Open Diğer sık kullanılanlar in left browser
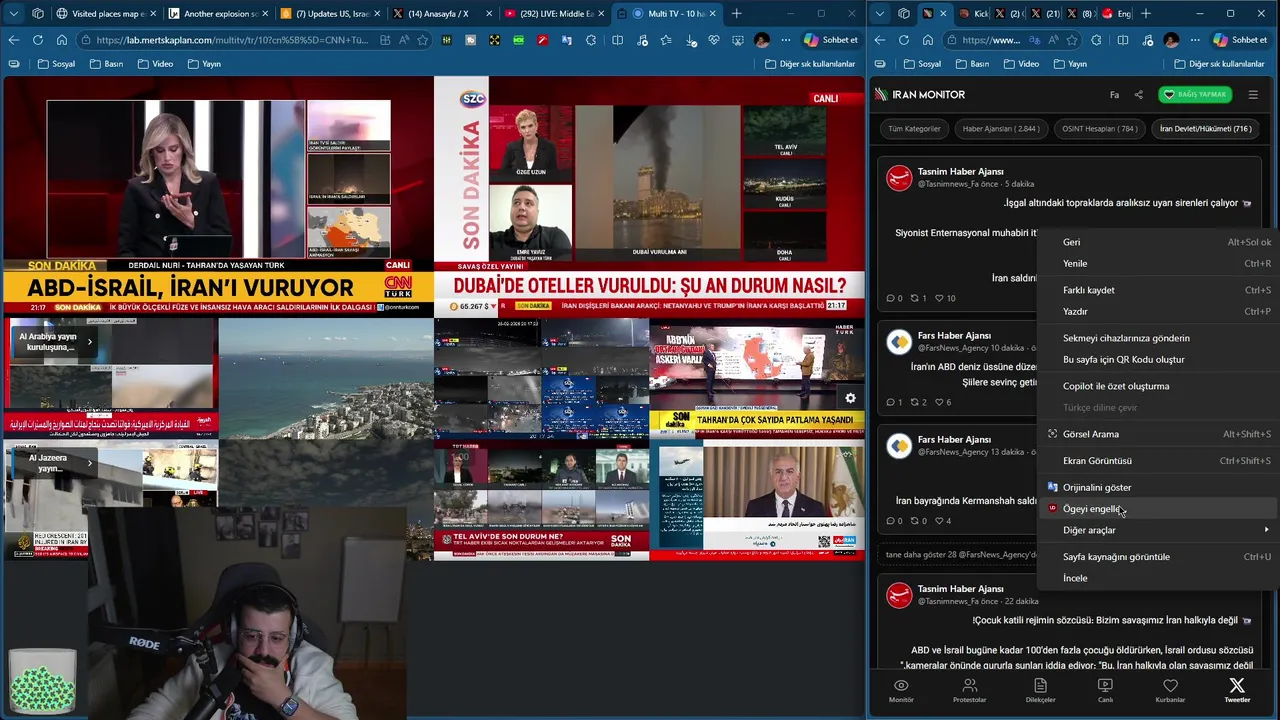Viewport: 1280px width, 720px height. pos(810,64)
